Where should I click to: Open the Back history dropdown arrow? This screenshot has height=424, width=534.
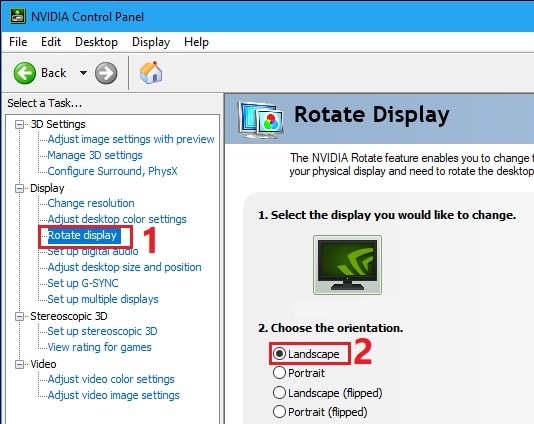point(83,73)
